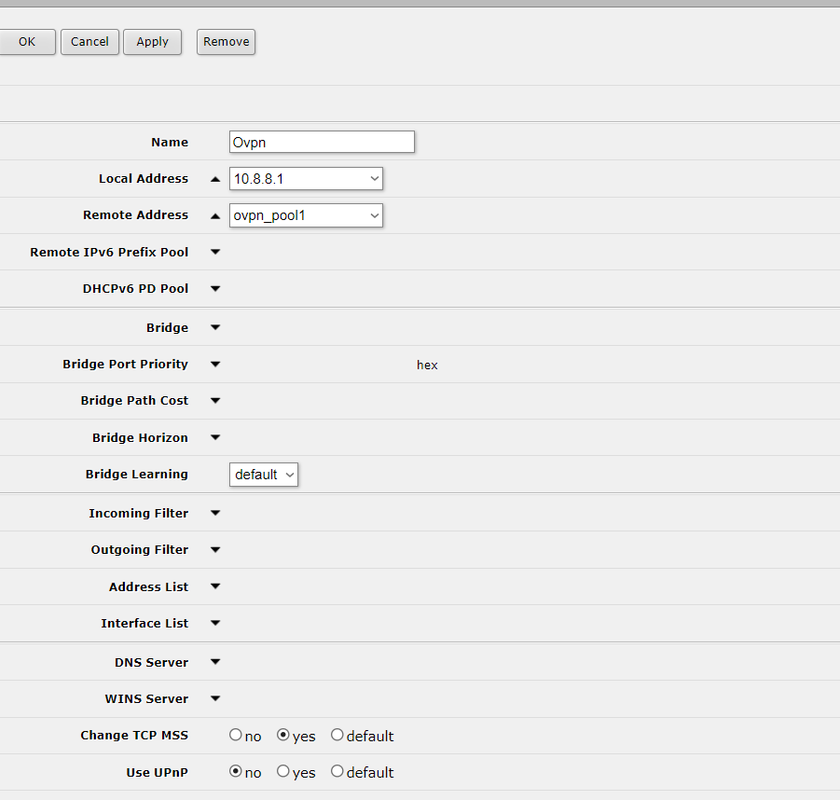
Task: Expand the Address List option
Action: pyautogui.click(x=215, y=587)
